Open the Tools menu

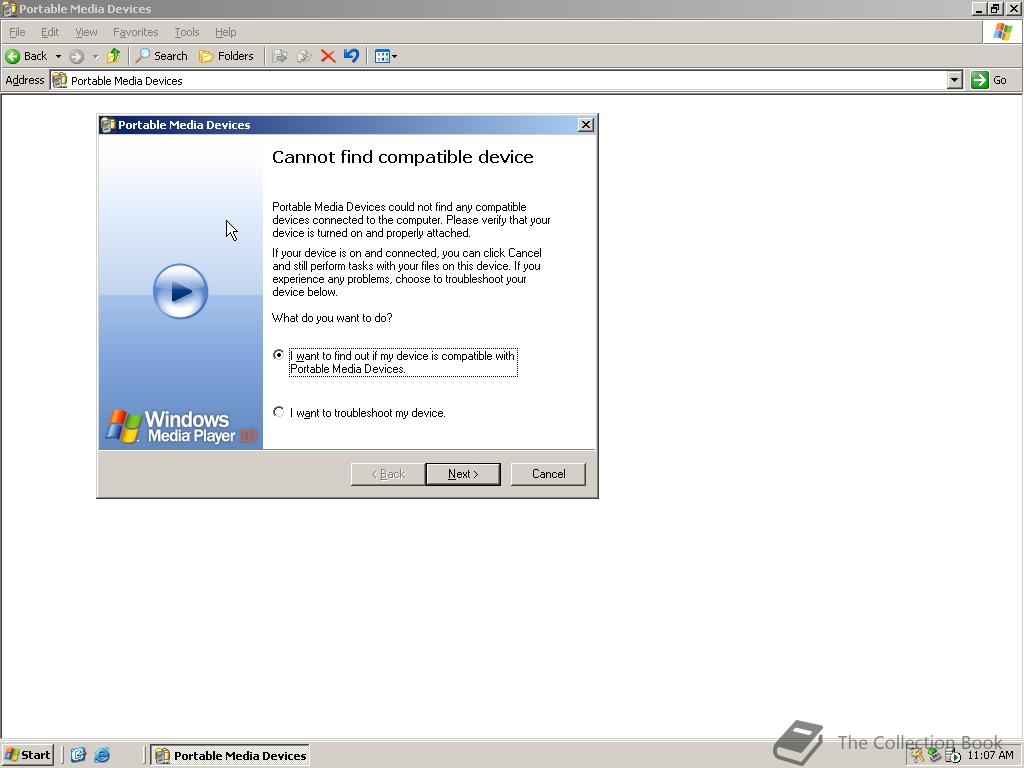pyautogui.click(x=186, y=32)
